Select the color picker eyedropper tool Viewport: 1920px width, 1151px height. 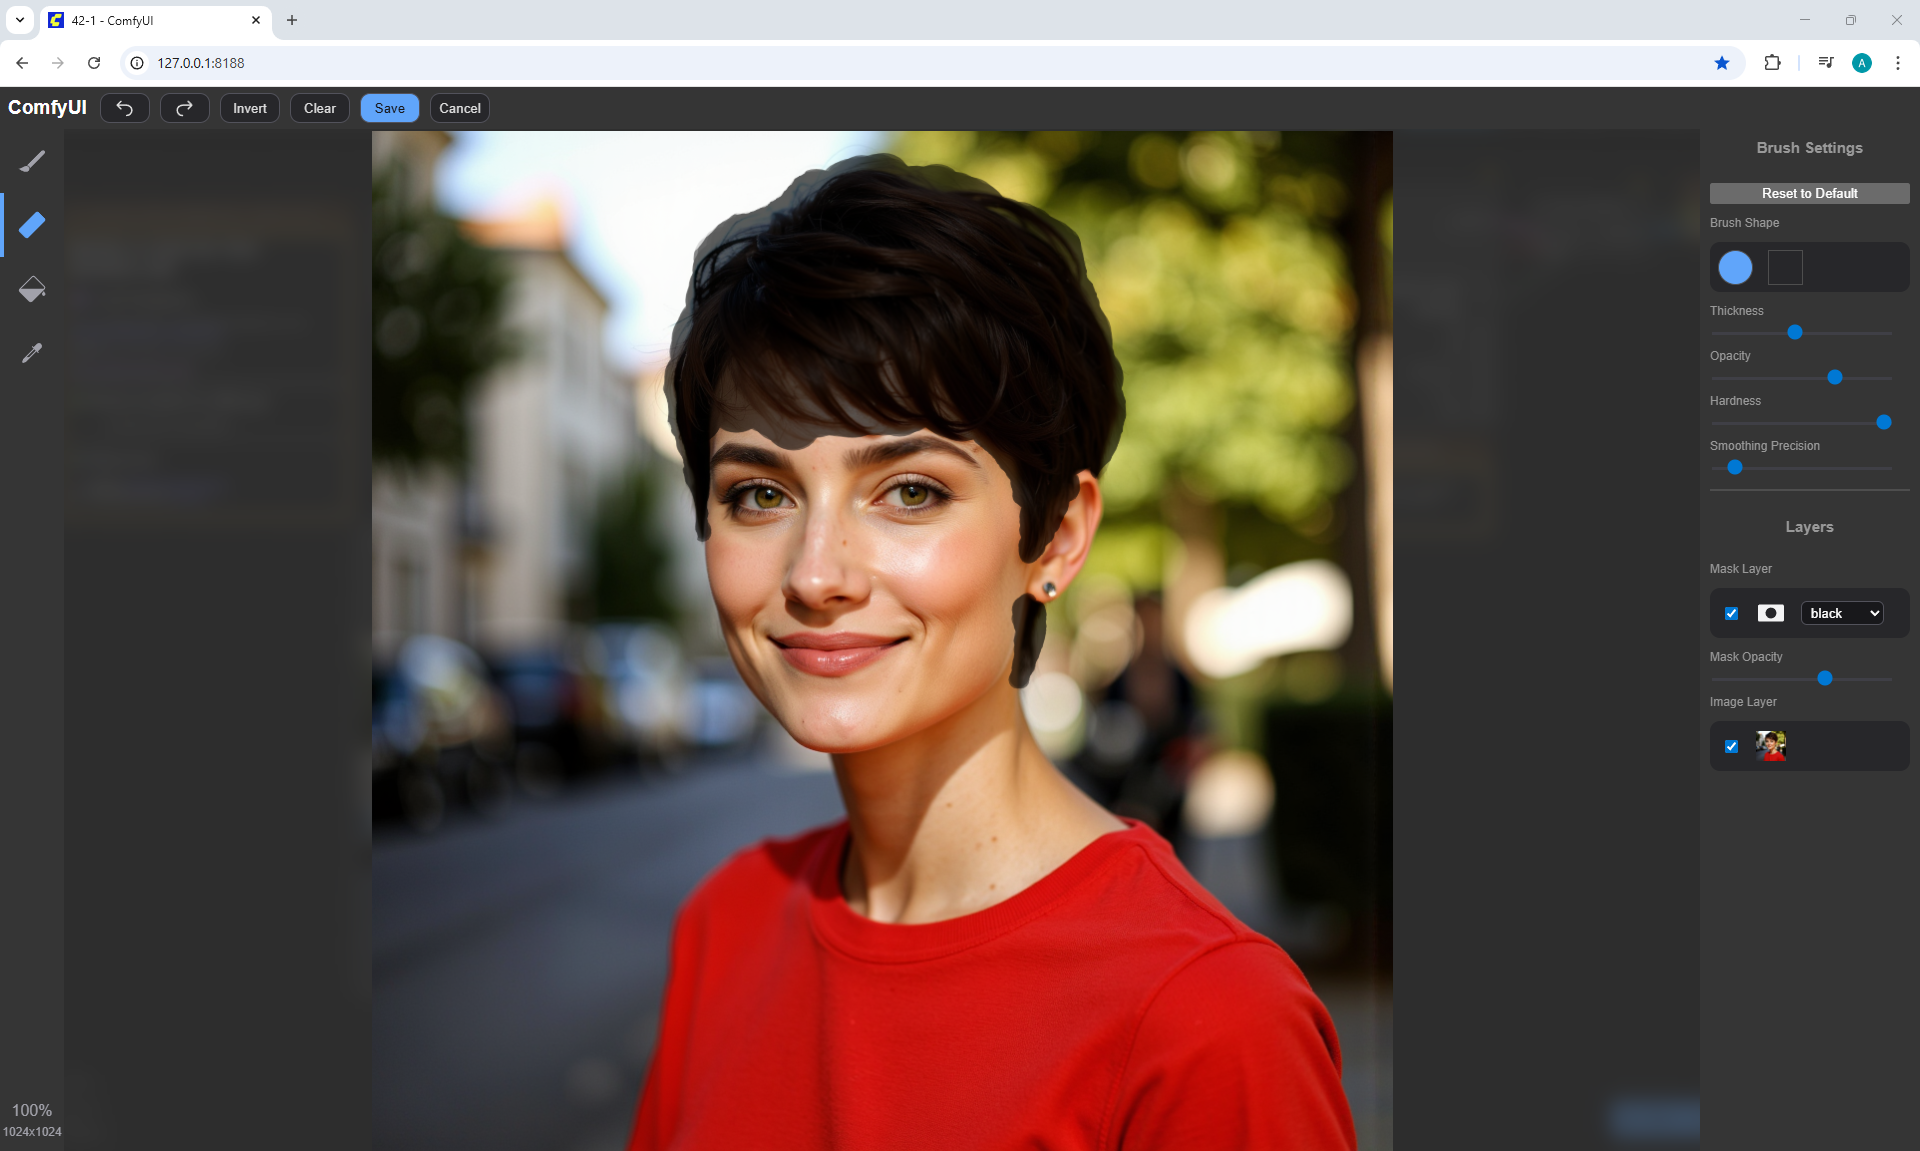32,353
